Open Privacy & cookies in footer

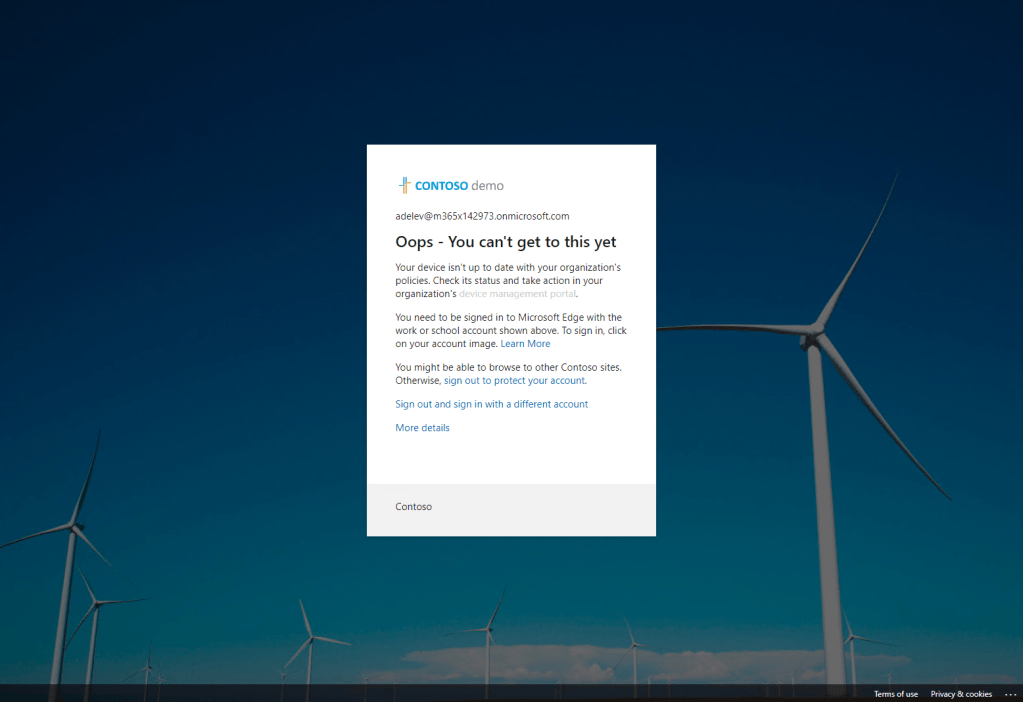pyautogui.click(x=961, y=694)
